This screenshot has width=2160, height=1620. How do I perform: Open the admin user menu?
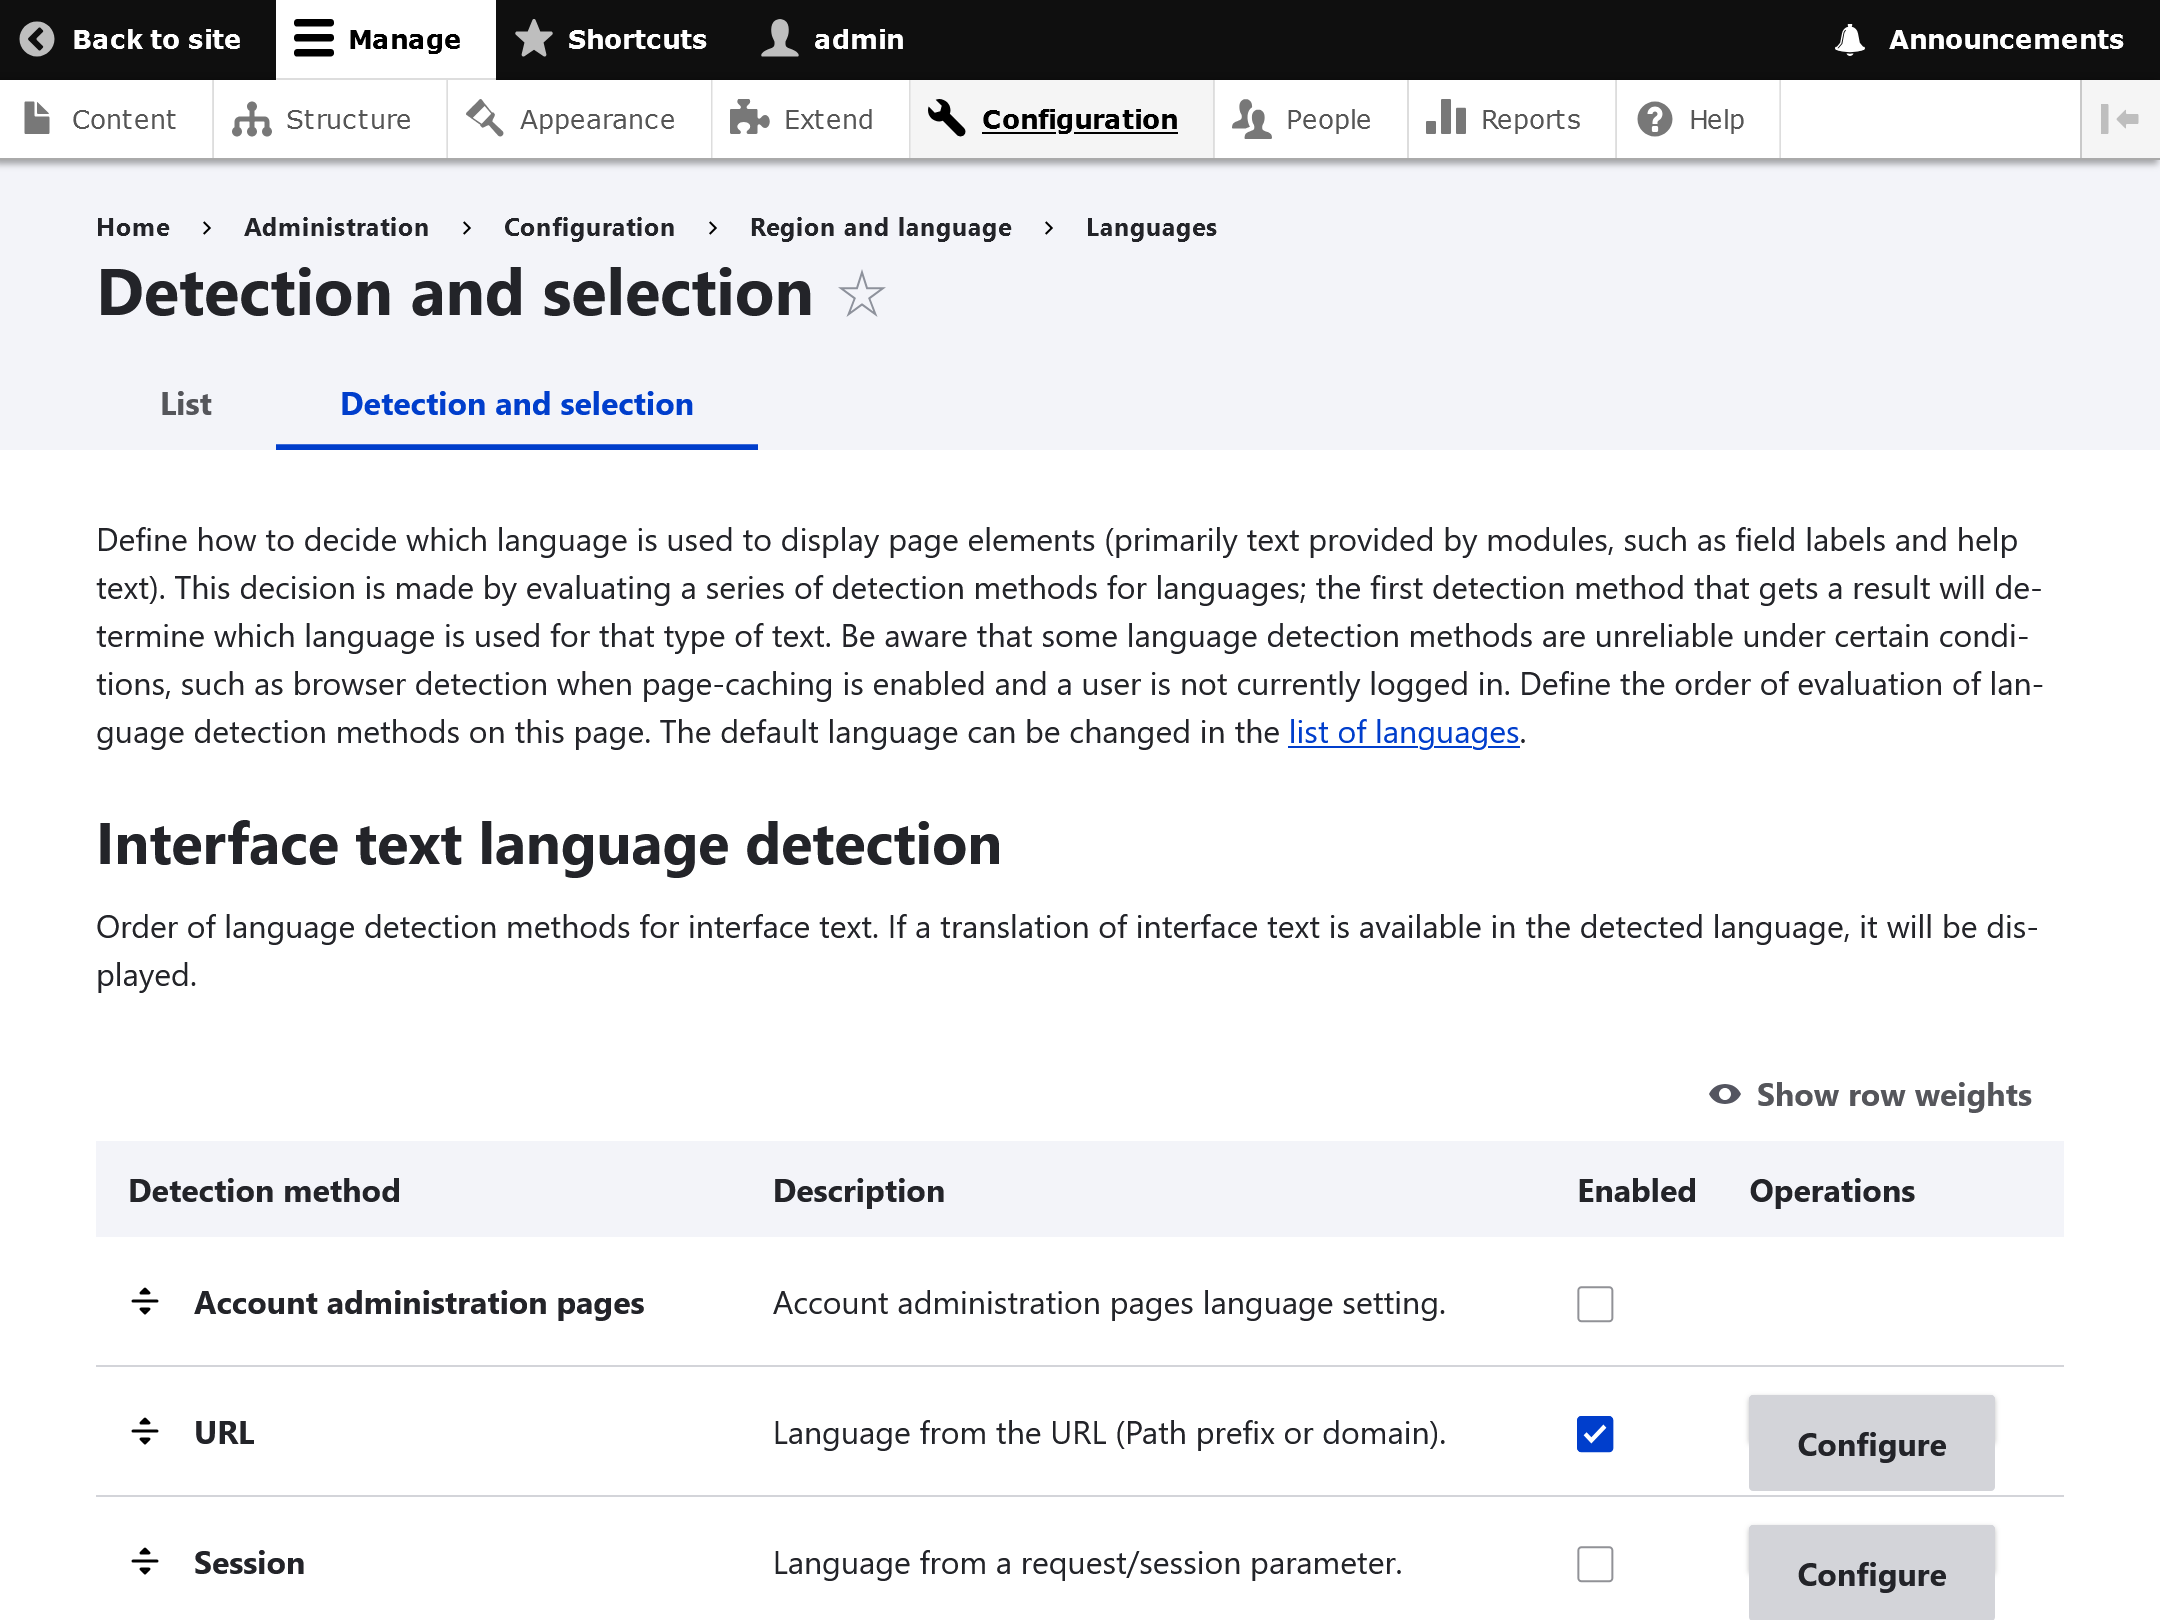point(780,40)
